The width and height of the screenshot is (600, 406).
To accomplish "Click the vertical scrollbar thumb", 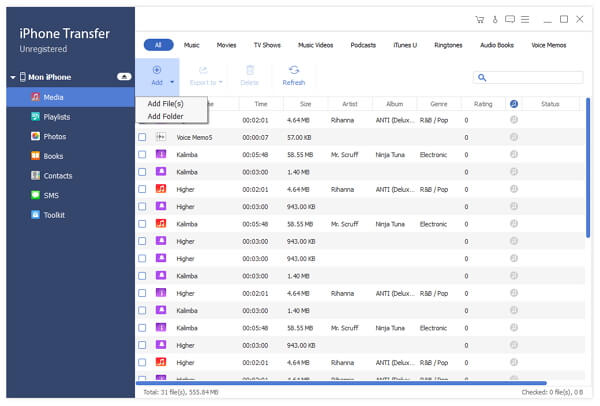I will tap(588, 168).
